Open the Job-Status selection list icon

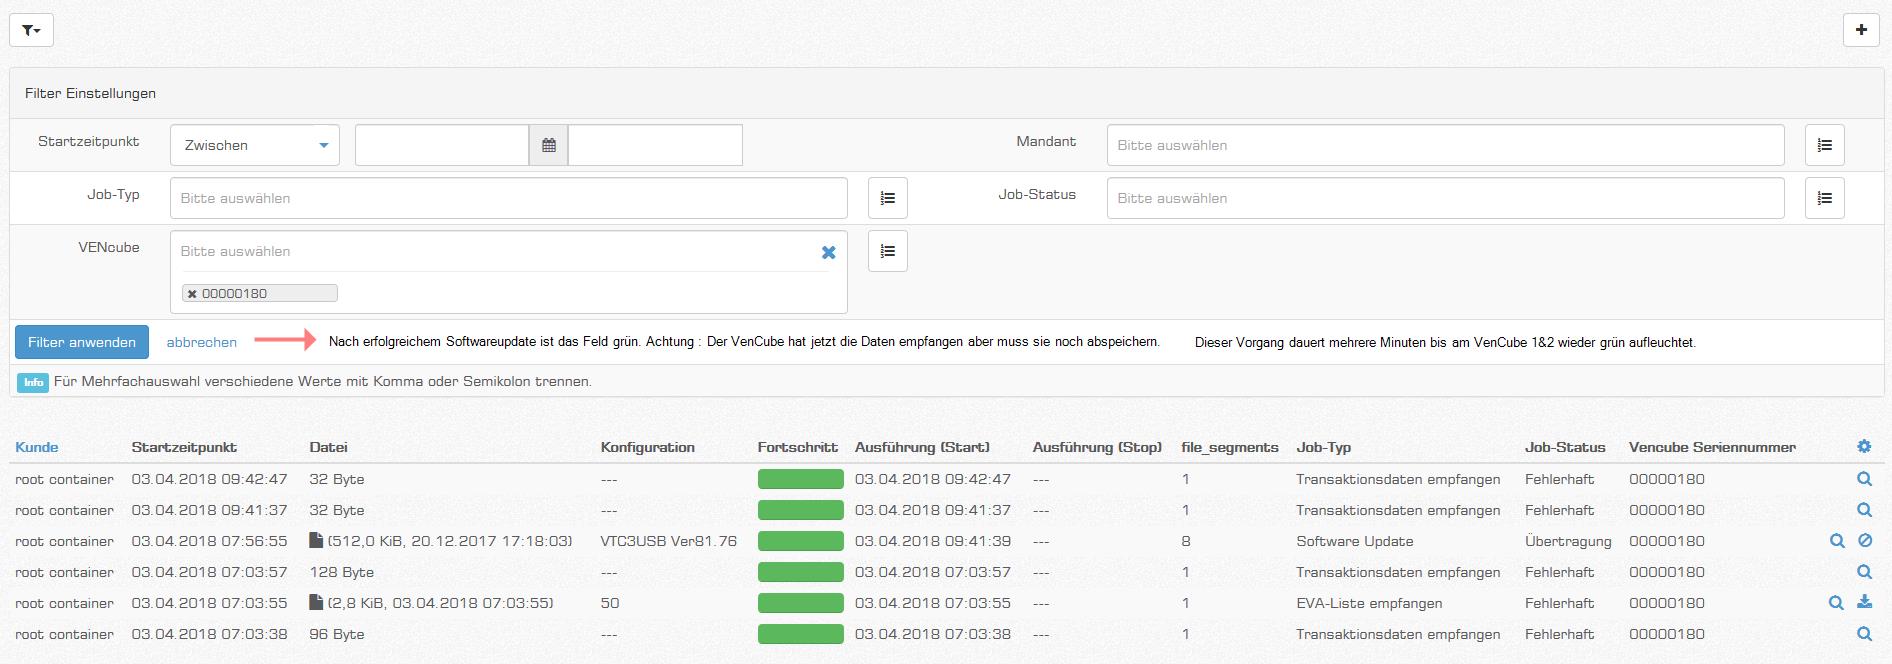click(x=1824, y=198)
